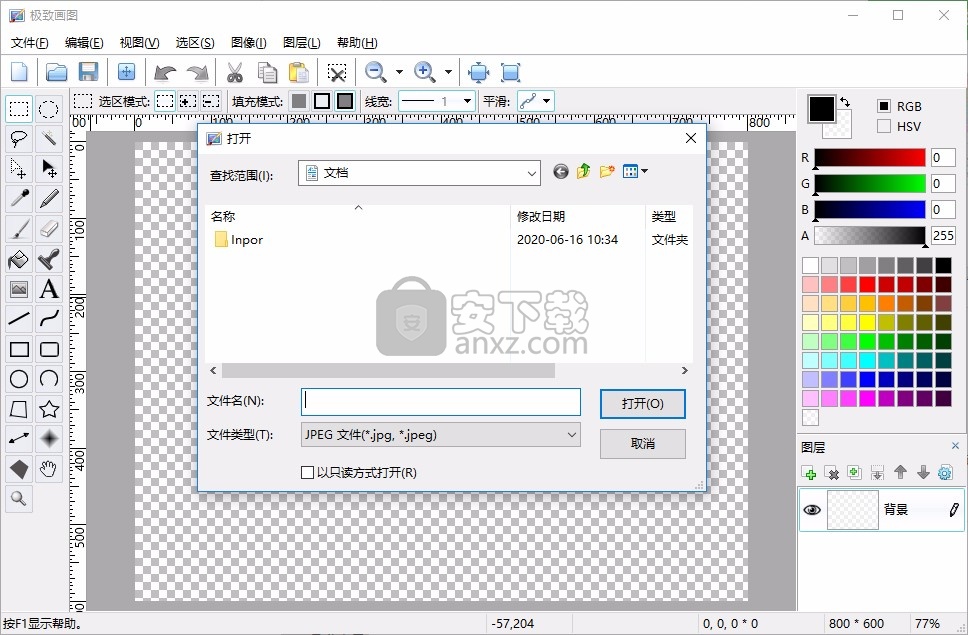
Task: Swap foreground and background colors
Action: [x=845, y=102]
